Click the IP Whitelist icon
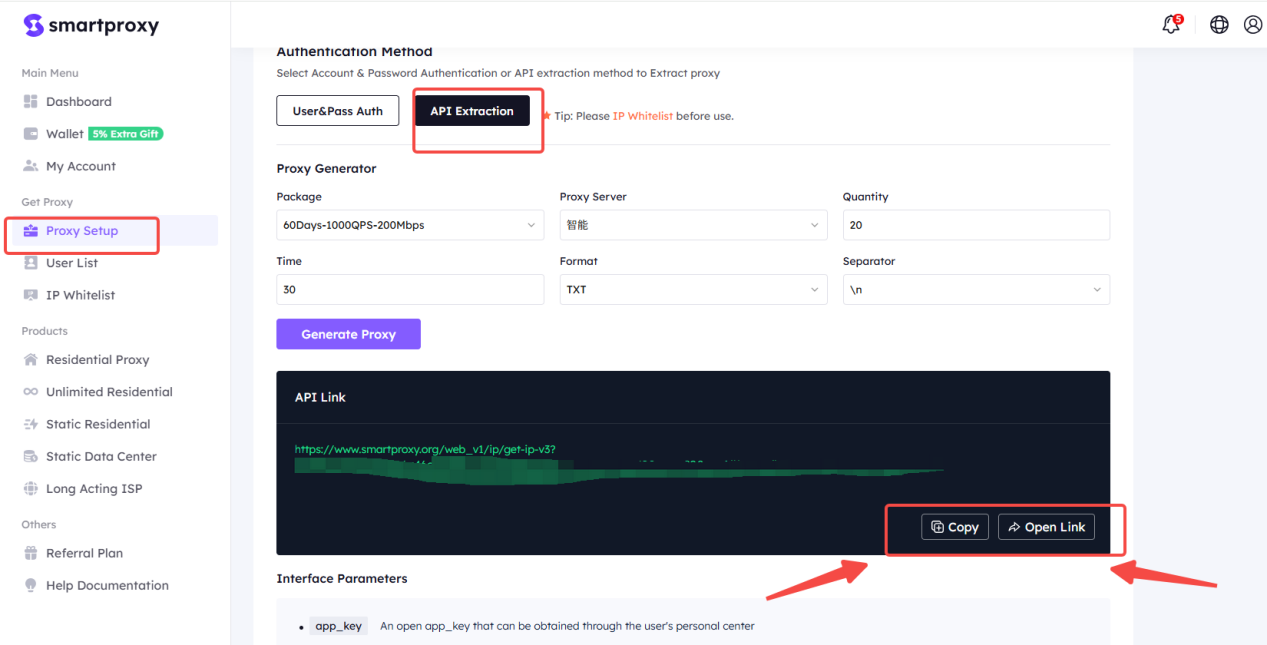Viewport: 1267px width, 645px height. click(30, 295)
